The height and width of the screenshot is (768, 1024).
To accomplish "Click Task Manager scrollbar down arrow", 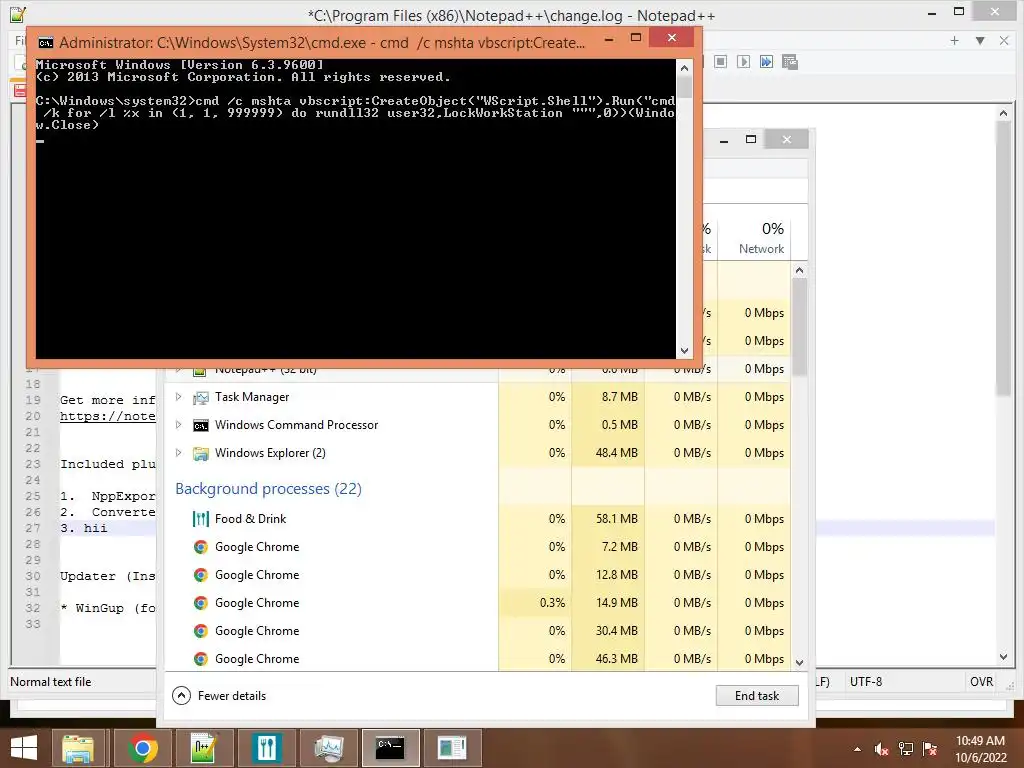I will [x=799, y=662].
